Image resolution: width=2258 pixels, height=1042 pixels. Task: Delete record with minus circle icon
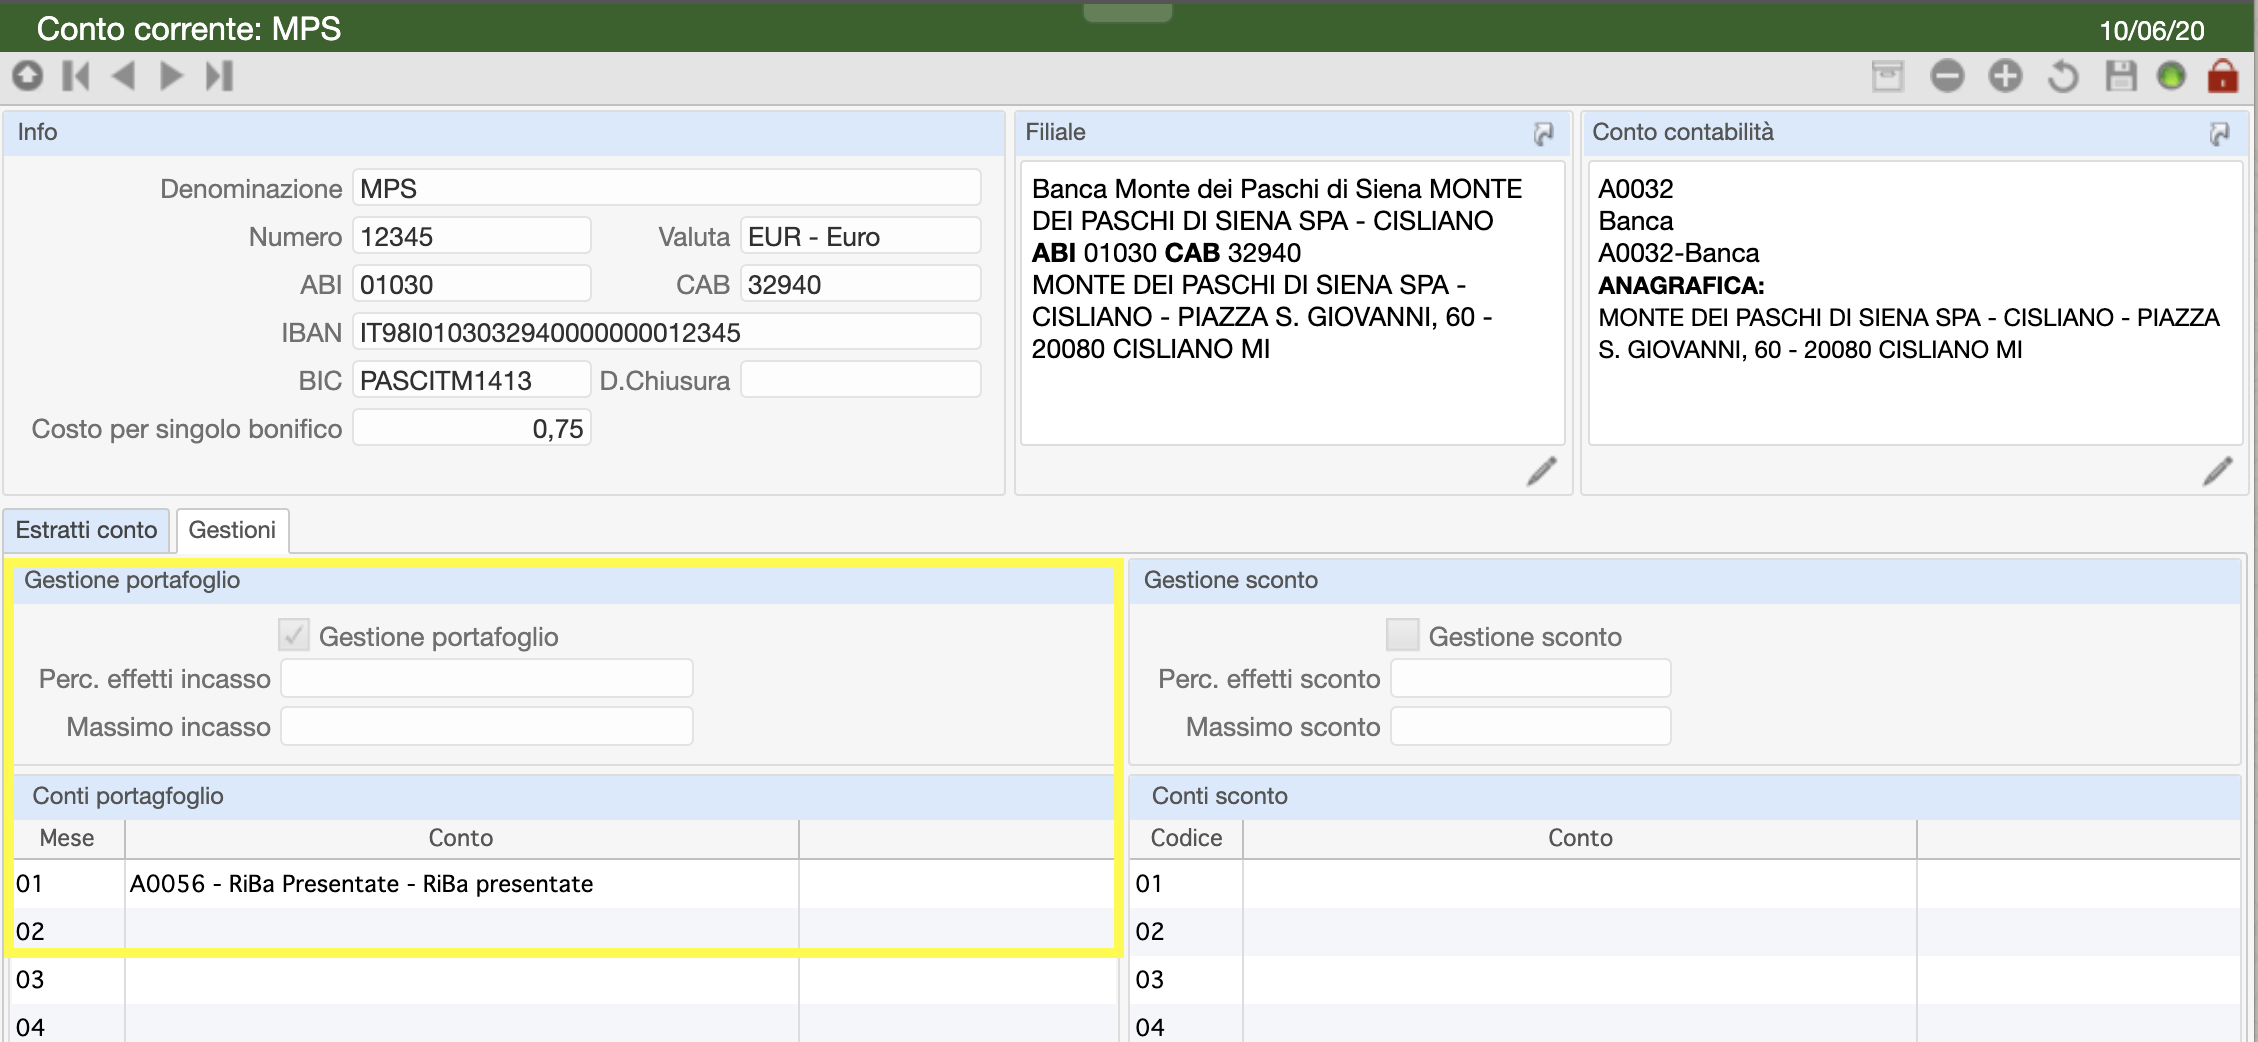[1947, 76]
